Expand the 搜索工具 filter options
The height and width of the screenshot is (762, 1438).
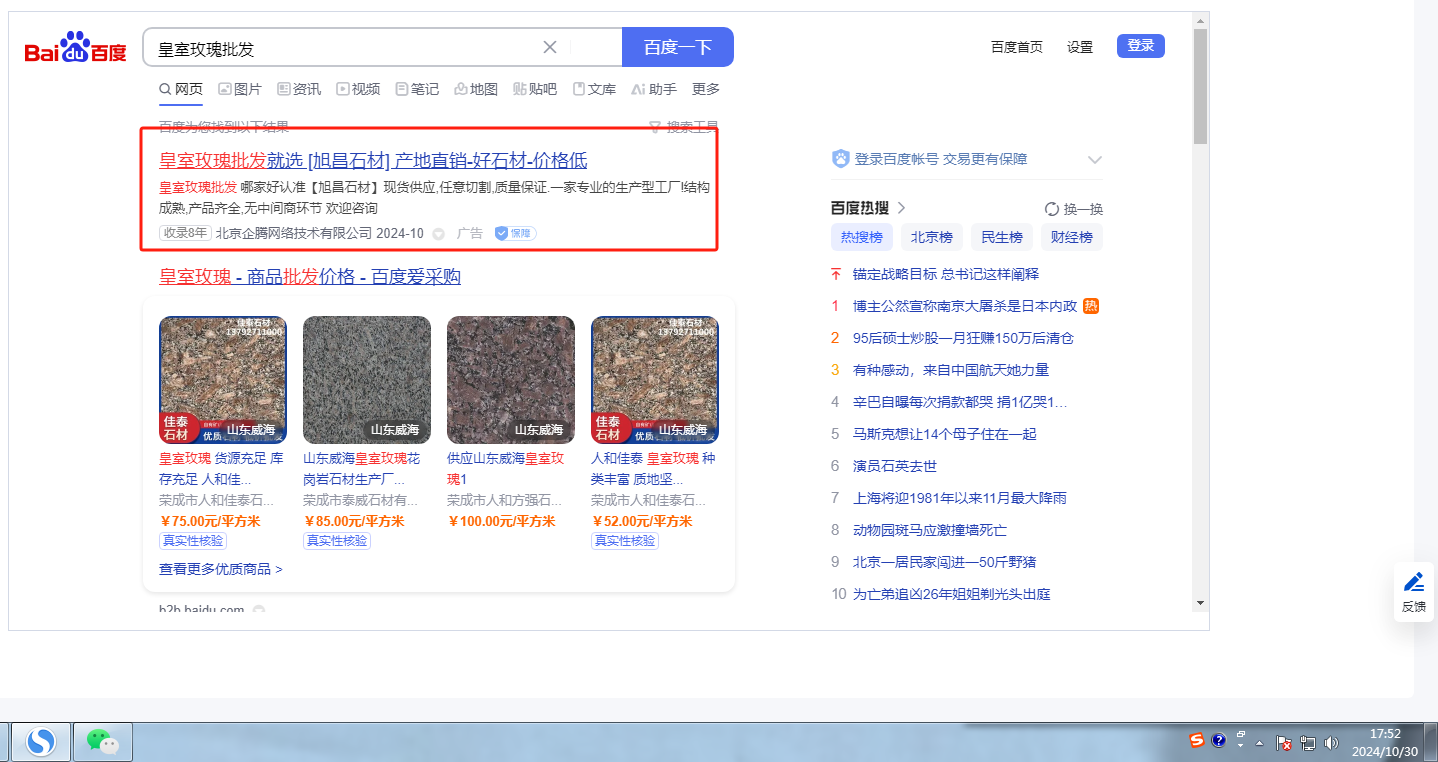(684, 127)
